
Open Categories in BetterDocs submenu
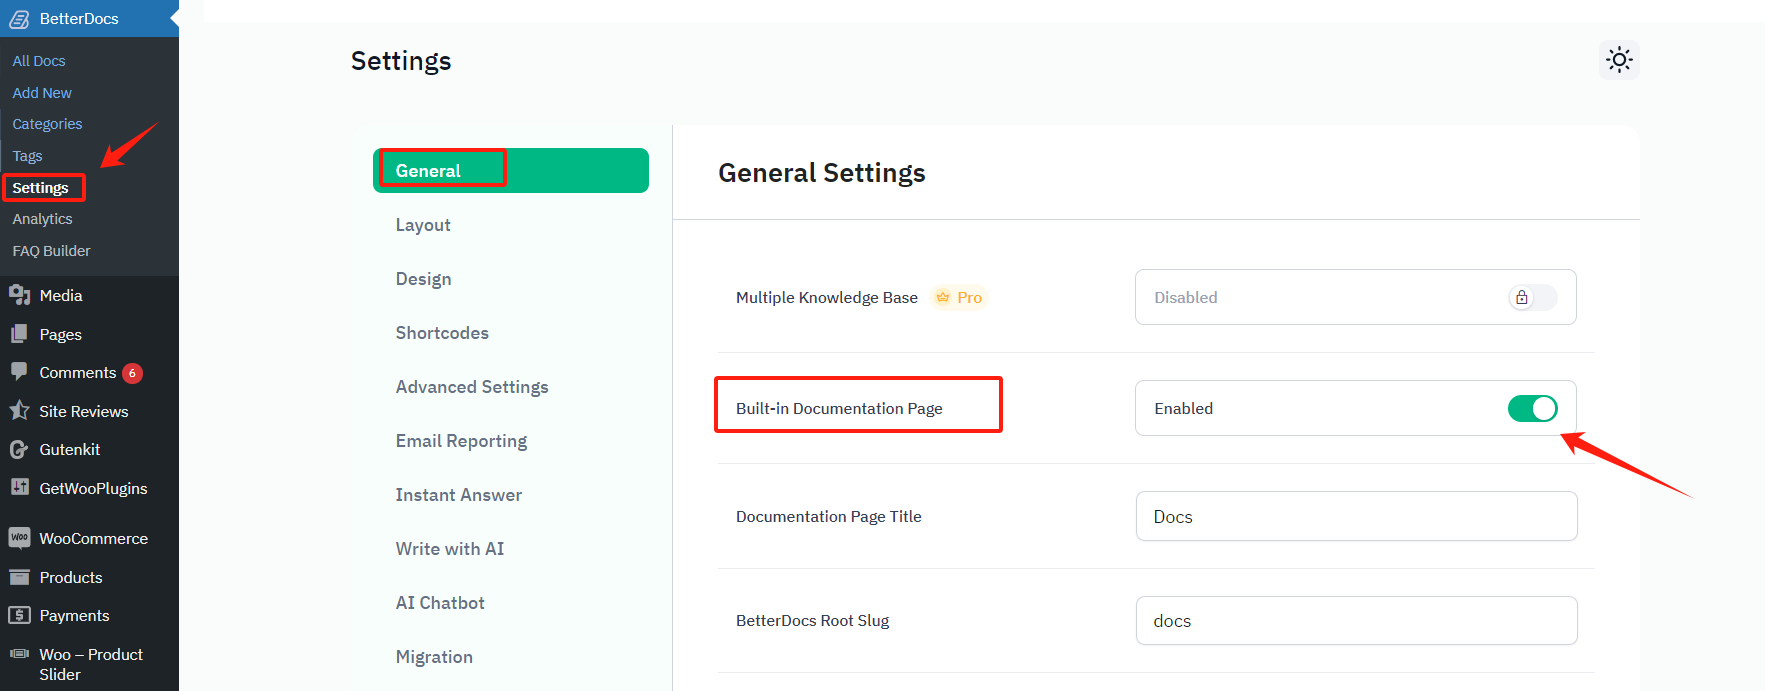(x=47, y=124)
